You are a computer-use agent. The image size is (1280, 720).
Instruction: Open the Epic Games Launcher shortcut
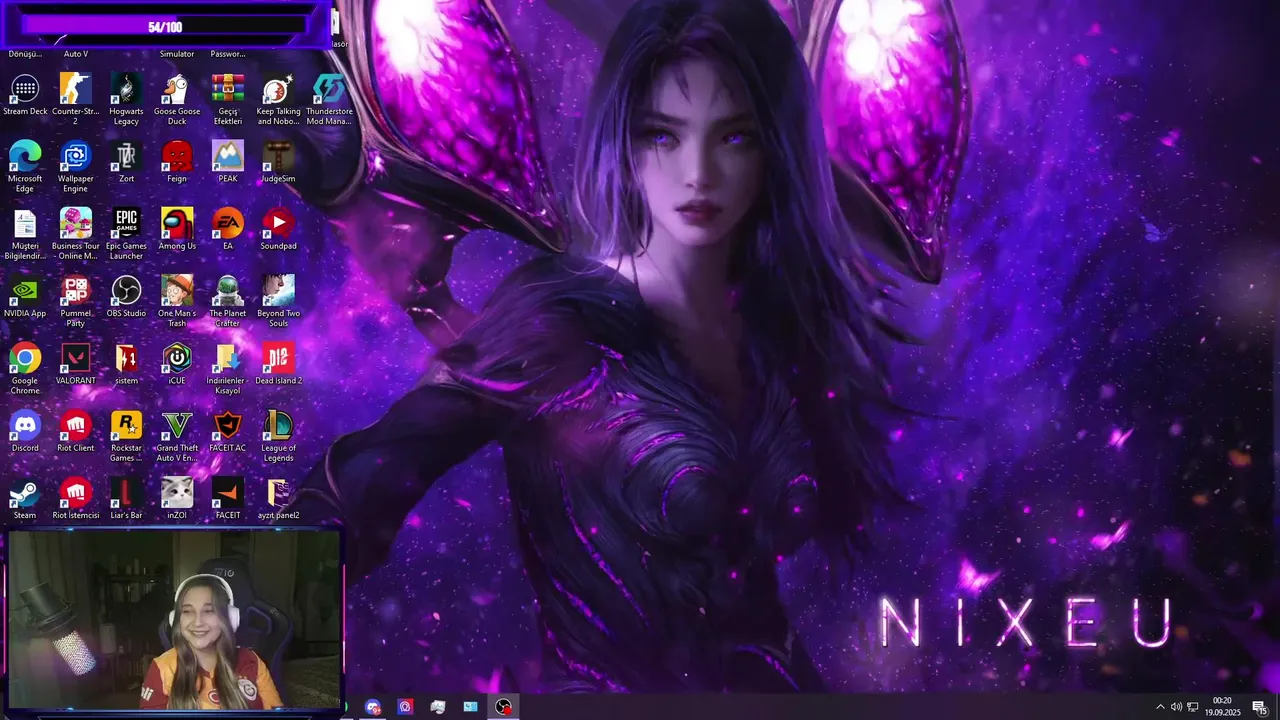126,233
